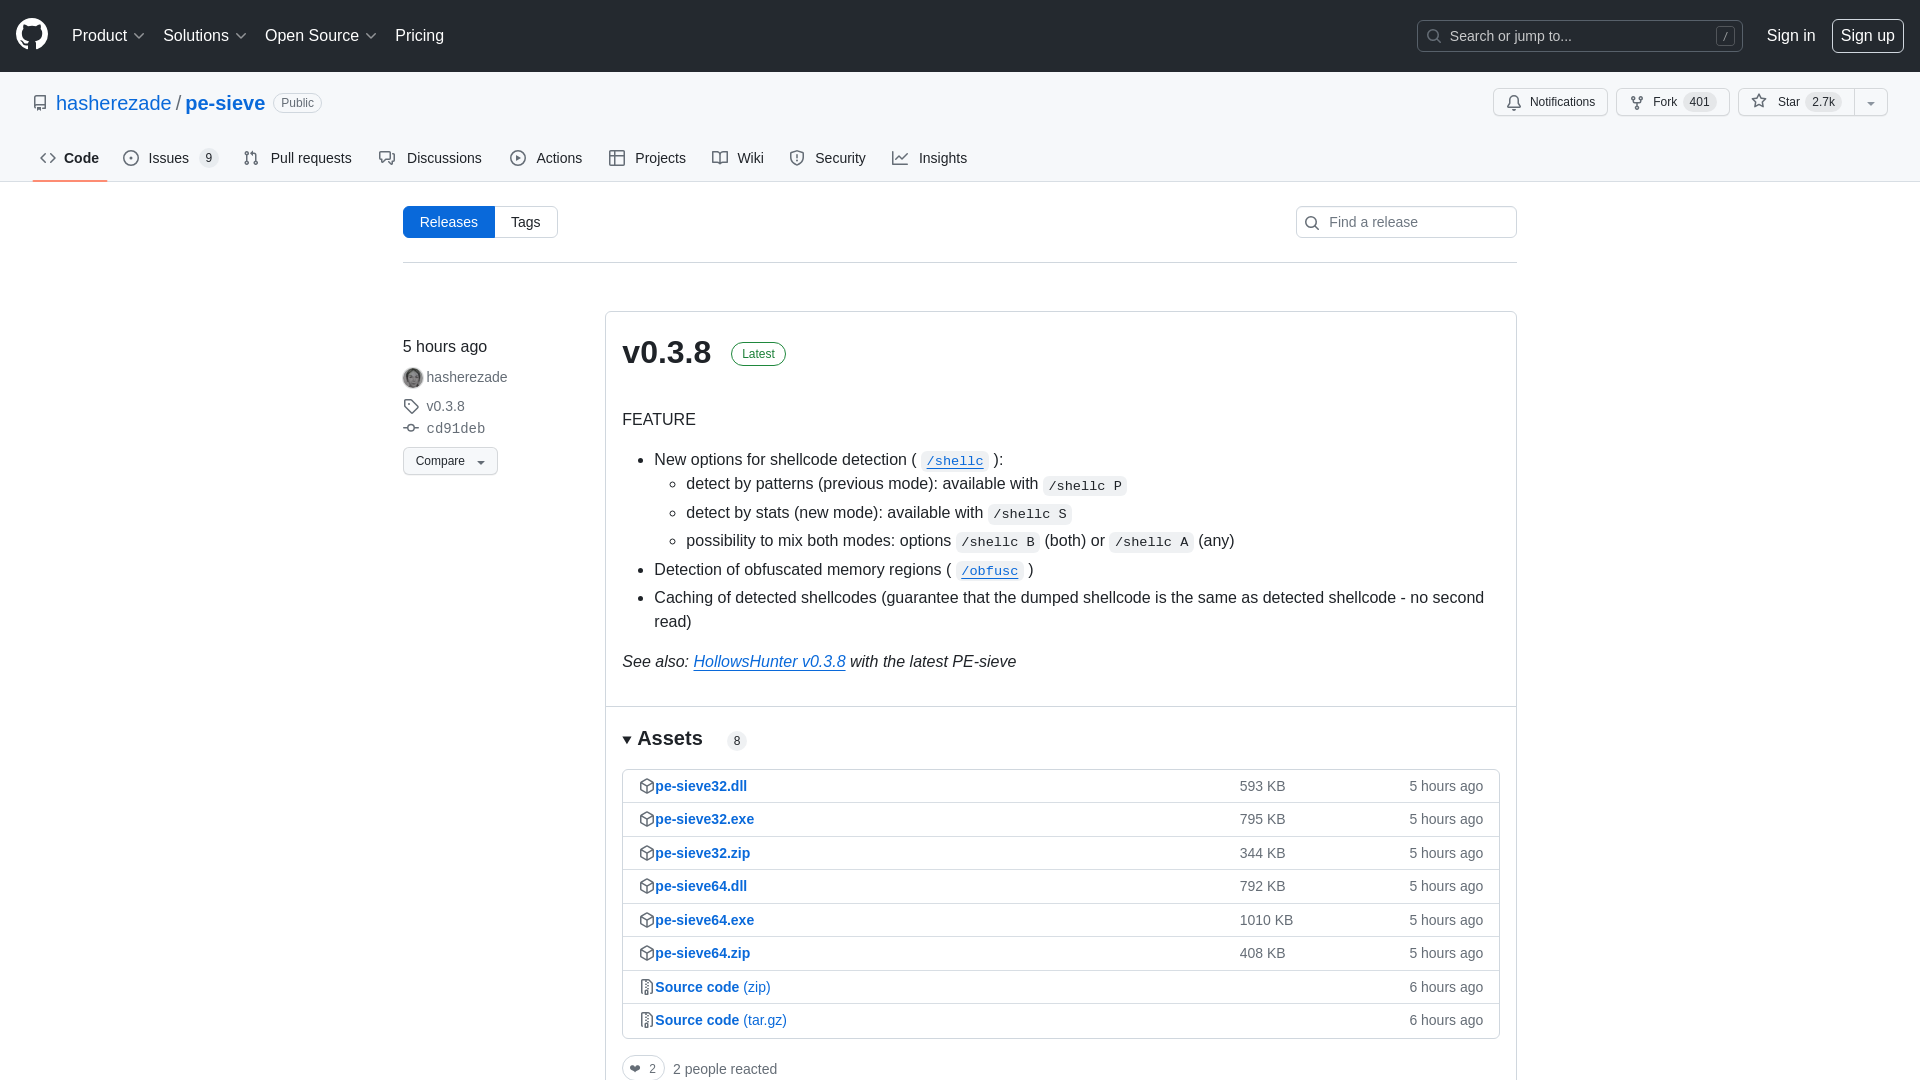This screenshot has width=1920, height=1080.
Task: Switch to the Tags view
Action: tap(526, 222)
